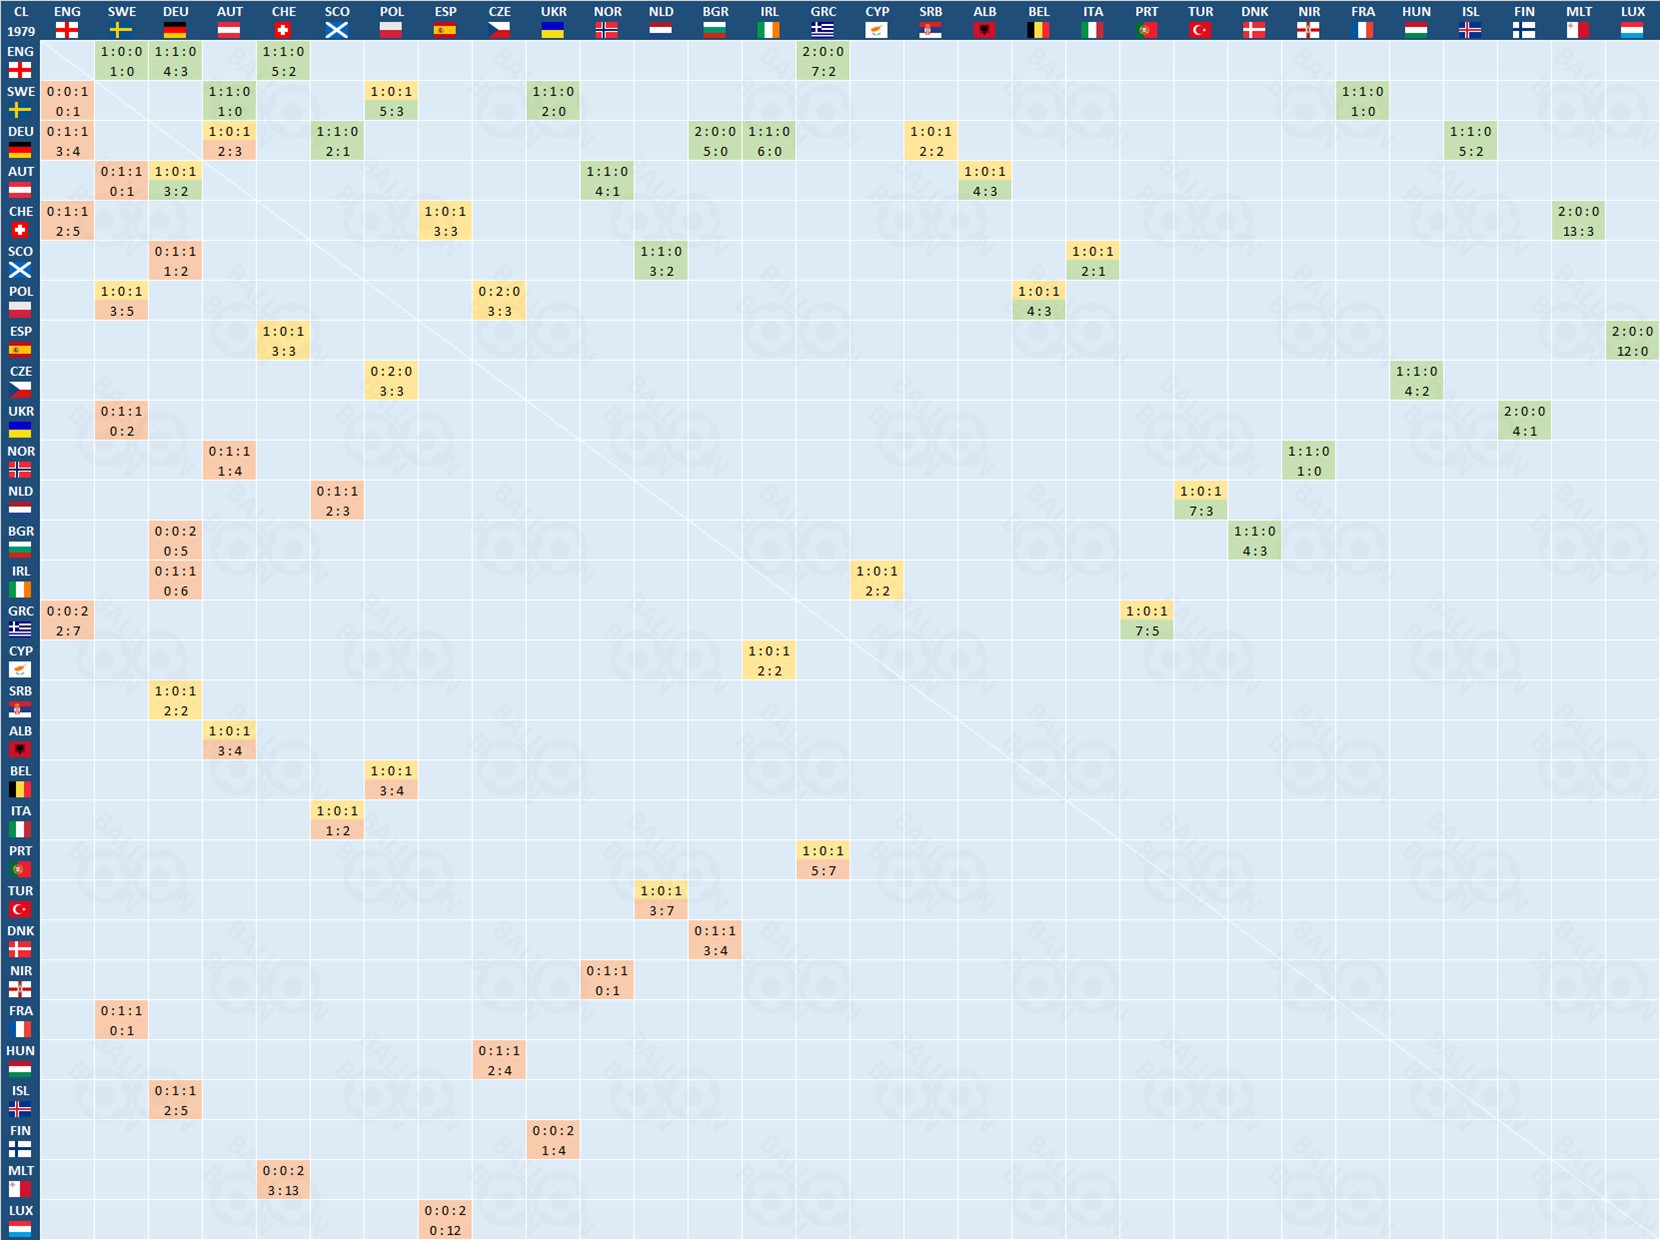
Task: Click the Hungary flag in the left column
Action: [20, 1069]
